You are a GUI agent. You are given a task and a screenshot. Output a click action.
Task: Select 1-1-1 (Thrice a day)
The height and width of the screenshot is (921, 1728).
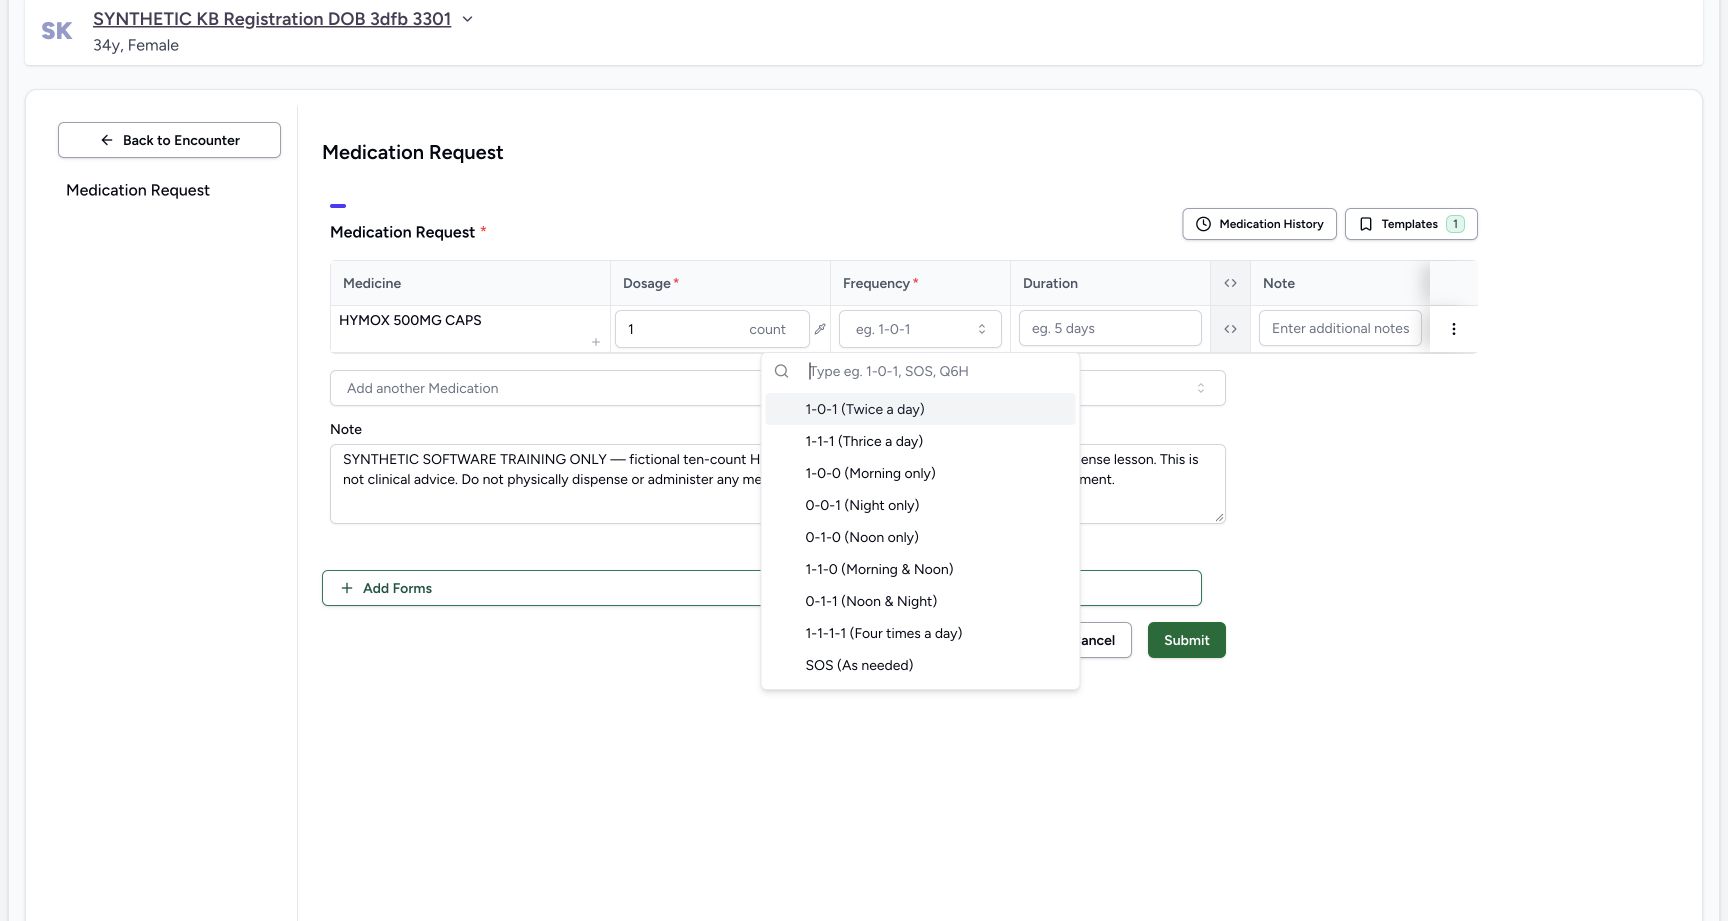920,441
